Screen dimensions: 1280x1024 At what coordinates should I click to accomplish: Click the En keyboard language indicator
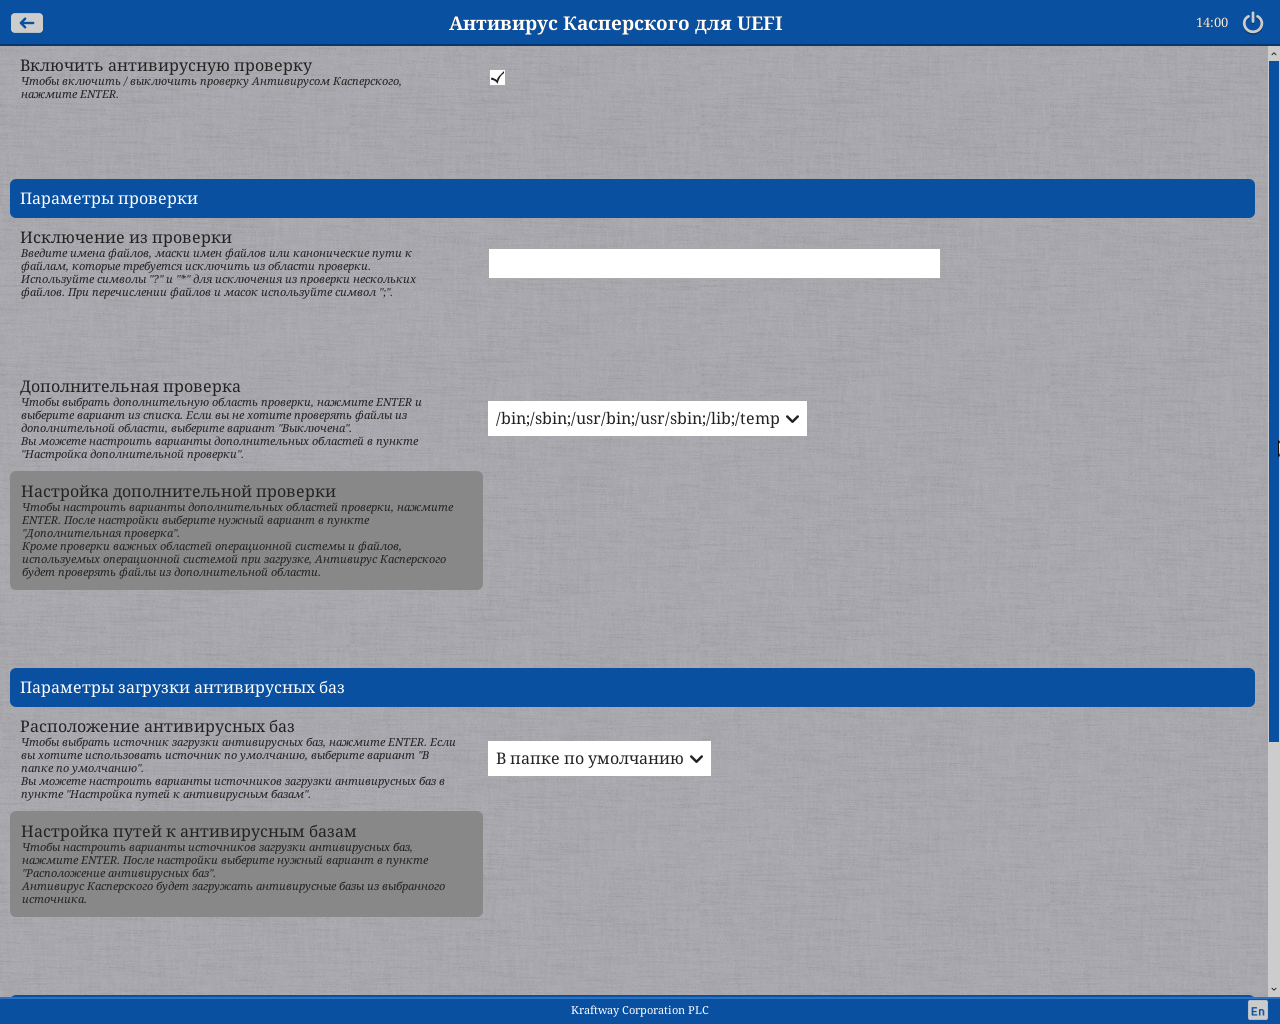[x=1258, y=1011]
